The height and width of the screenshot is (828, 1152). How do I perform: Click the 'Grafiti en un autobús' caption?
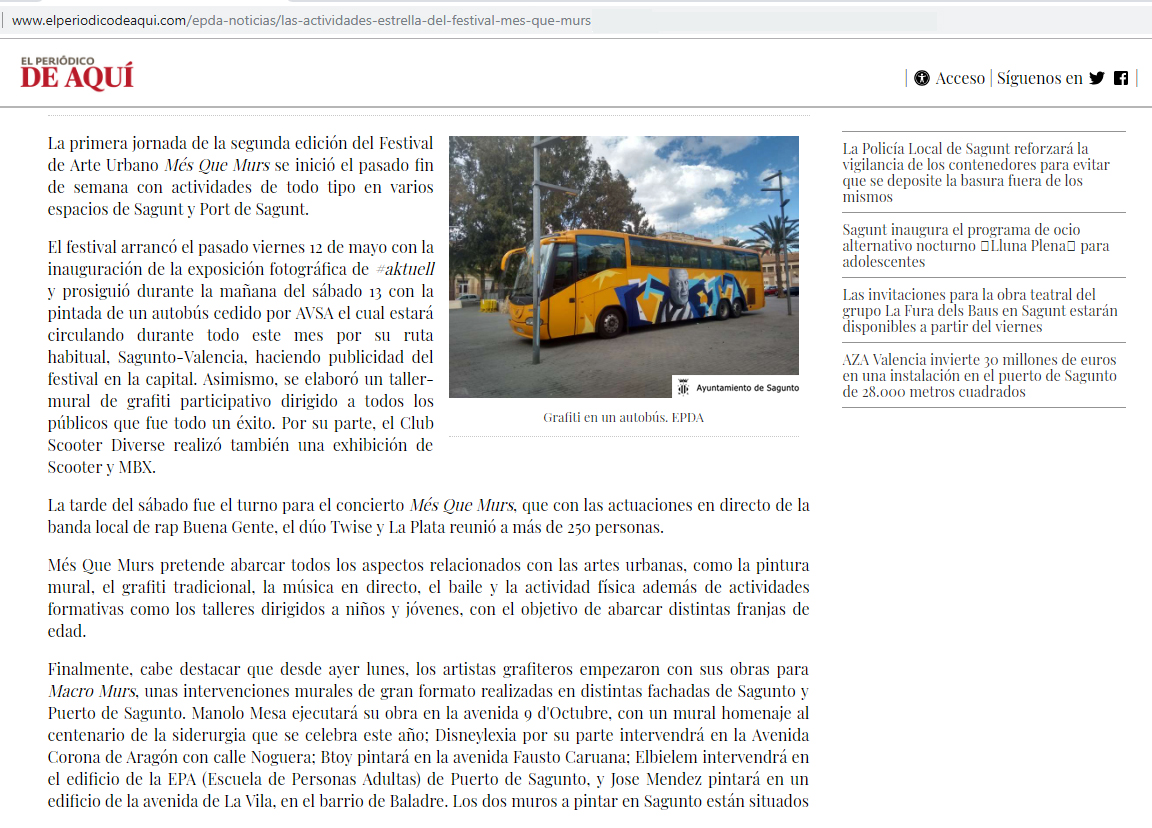coord(623,417)
